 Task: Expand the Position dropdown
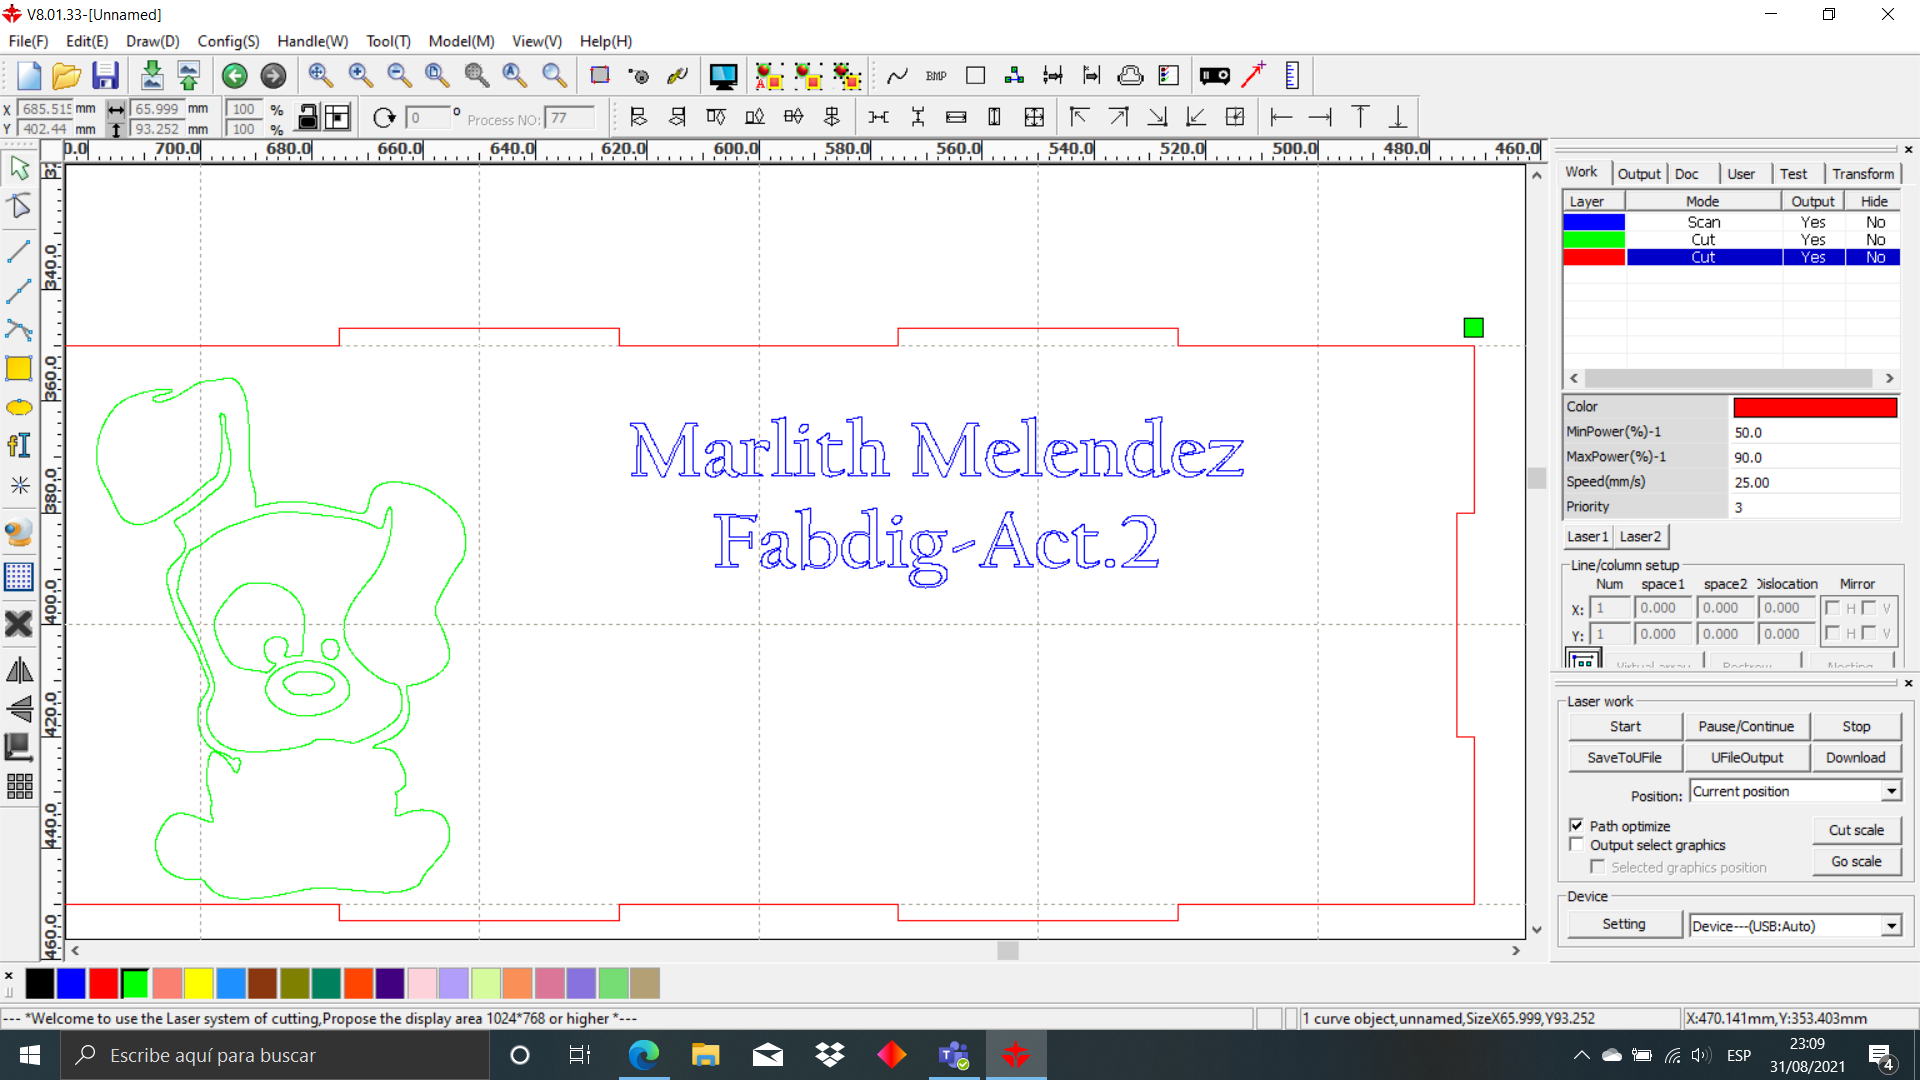coord(1891,792)
